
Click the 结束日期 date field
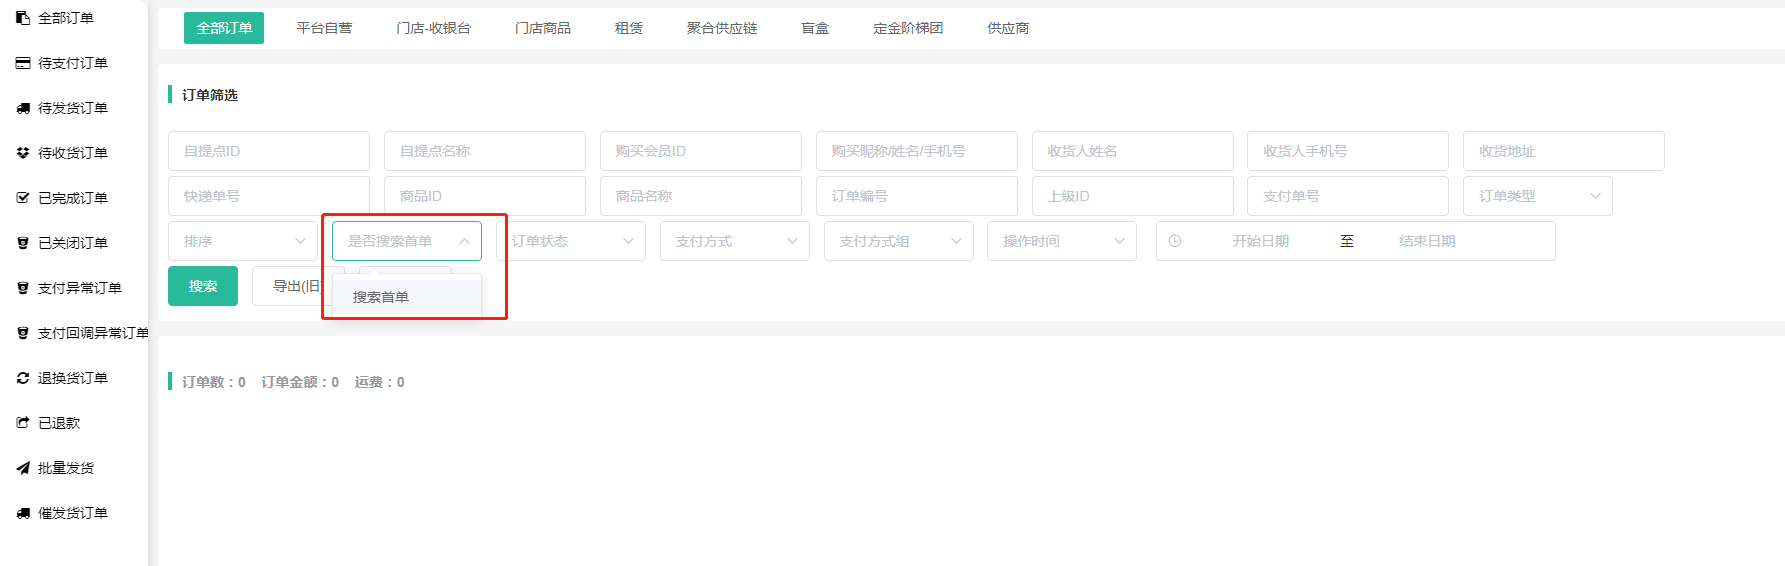coord(1427,241)
